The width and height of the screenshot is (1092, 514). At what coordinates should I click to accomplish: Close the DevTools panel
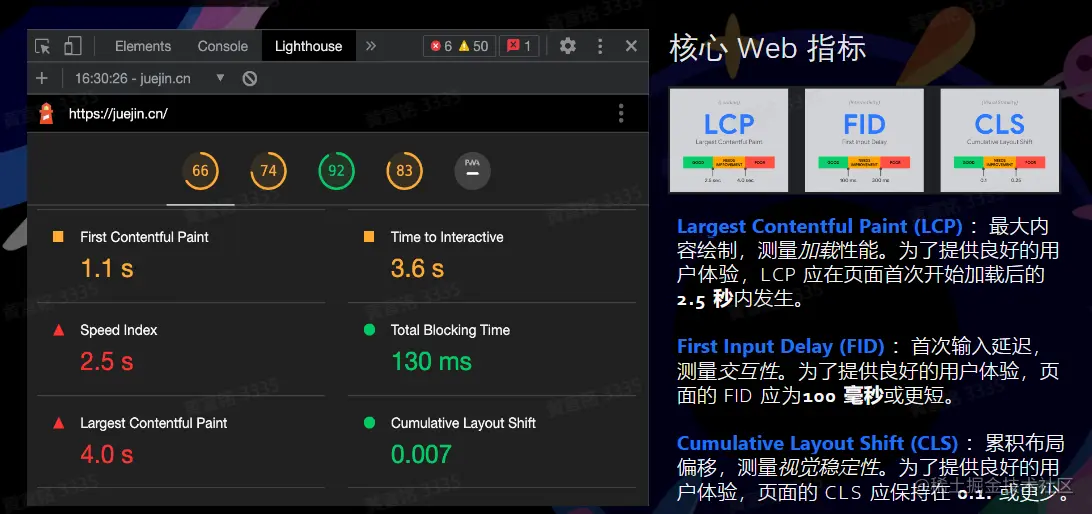click(631, 47)
